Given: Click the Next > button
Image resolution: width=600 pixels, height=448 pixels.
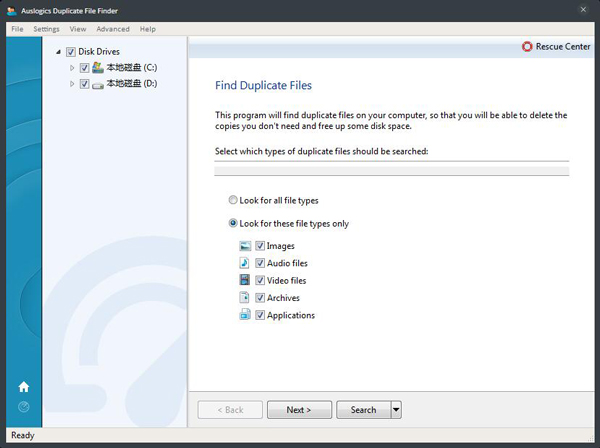Looking at the screenshot, I should tap(299, 410).
